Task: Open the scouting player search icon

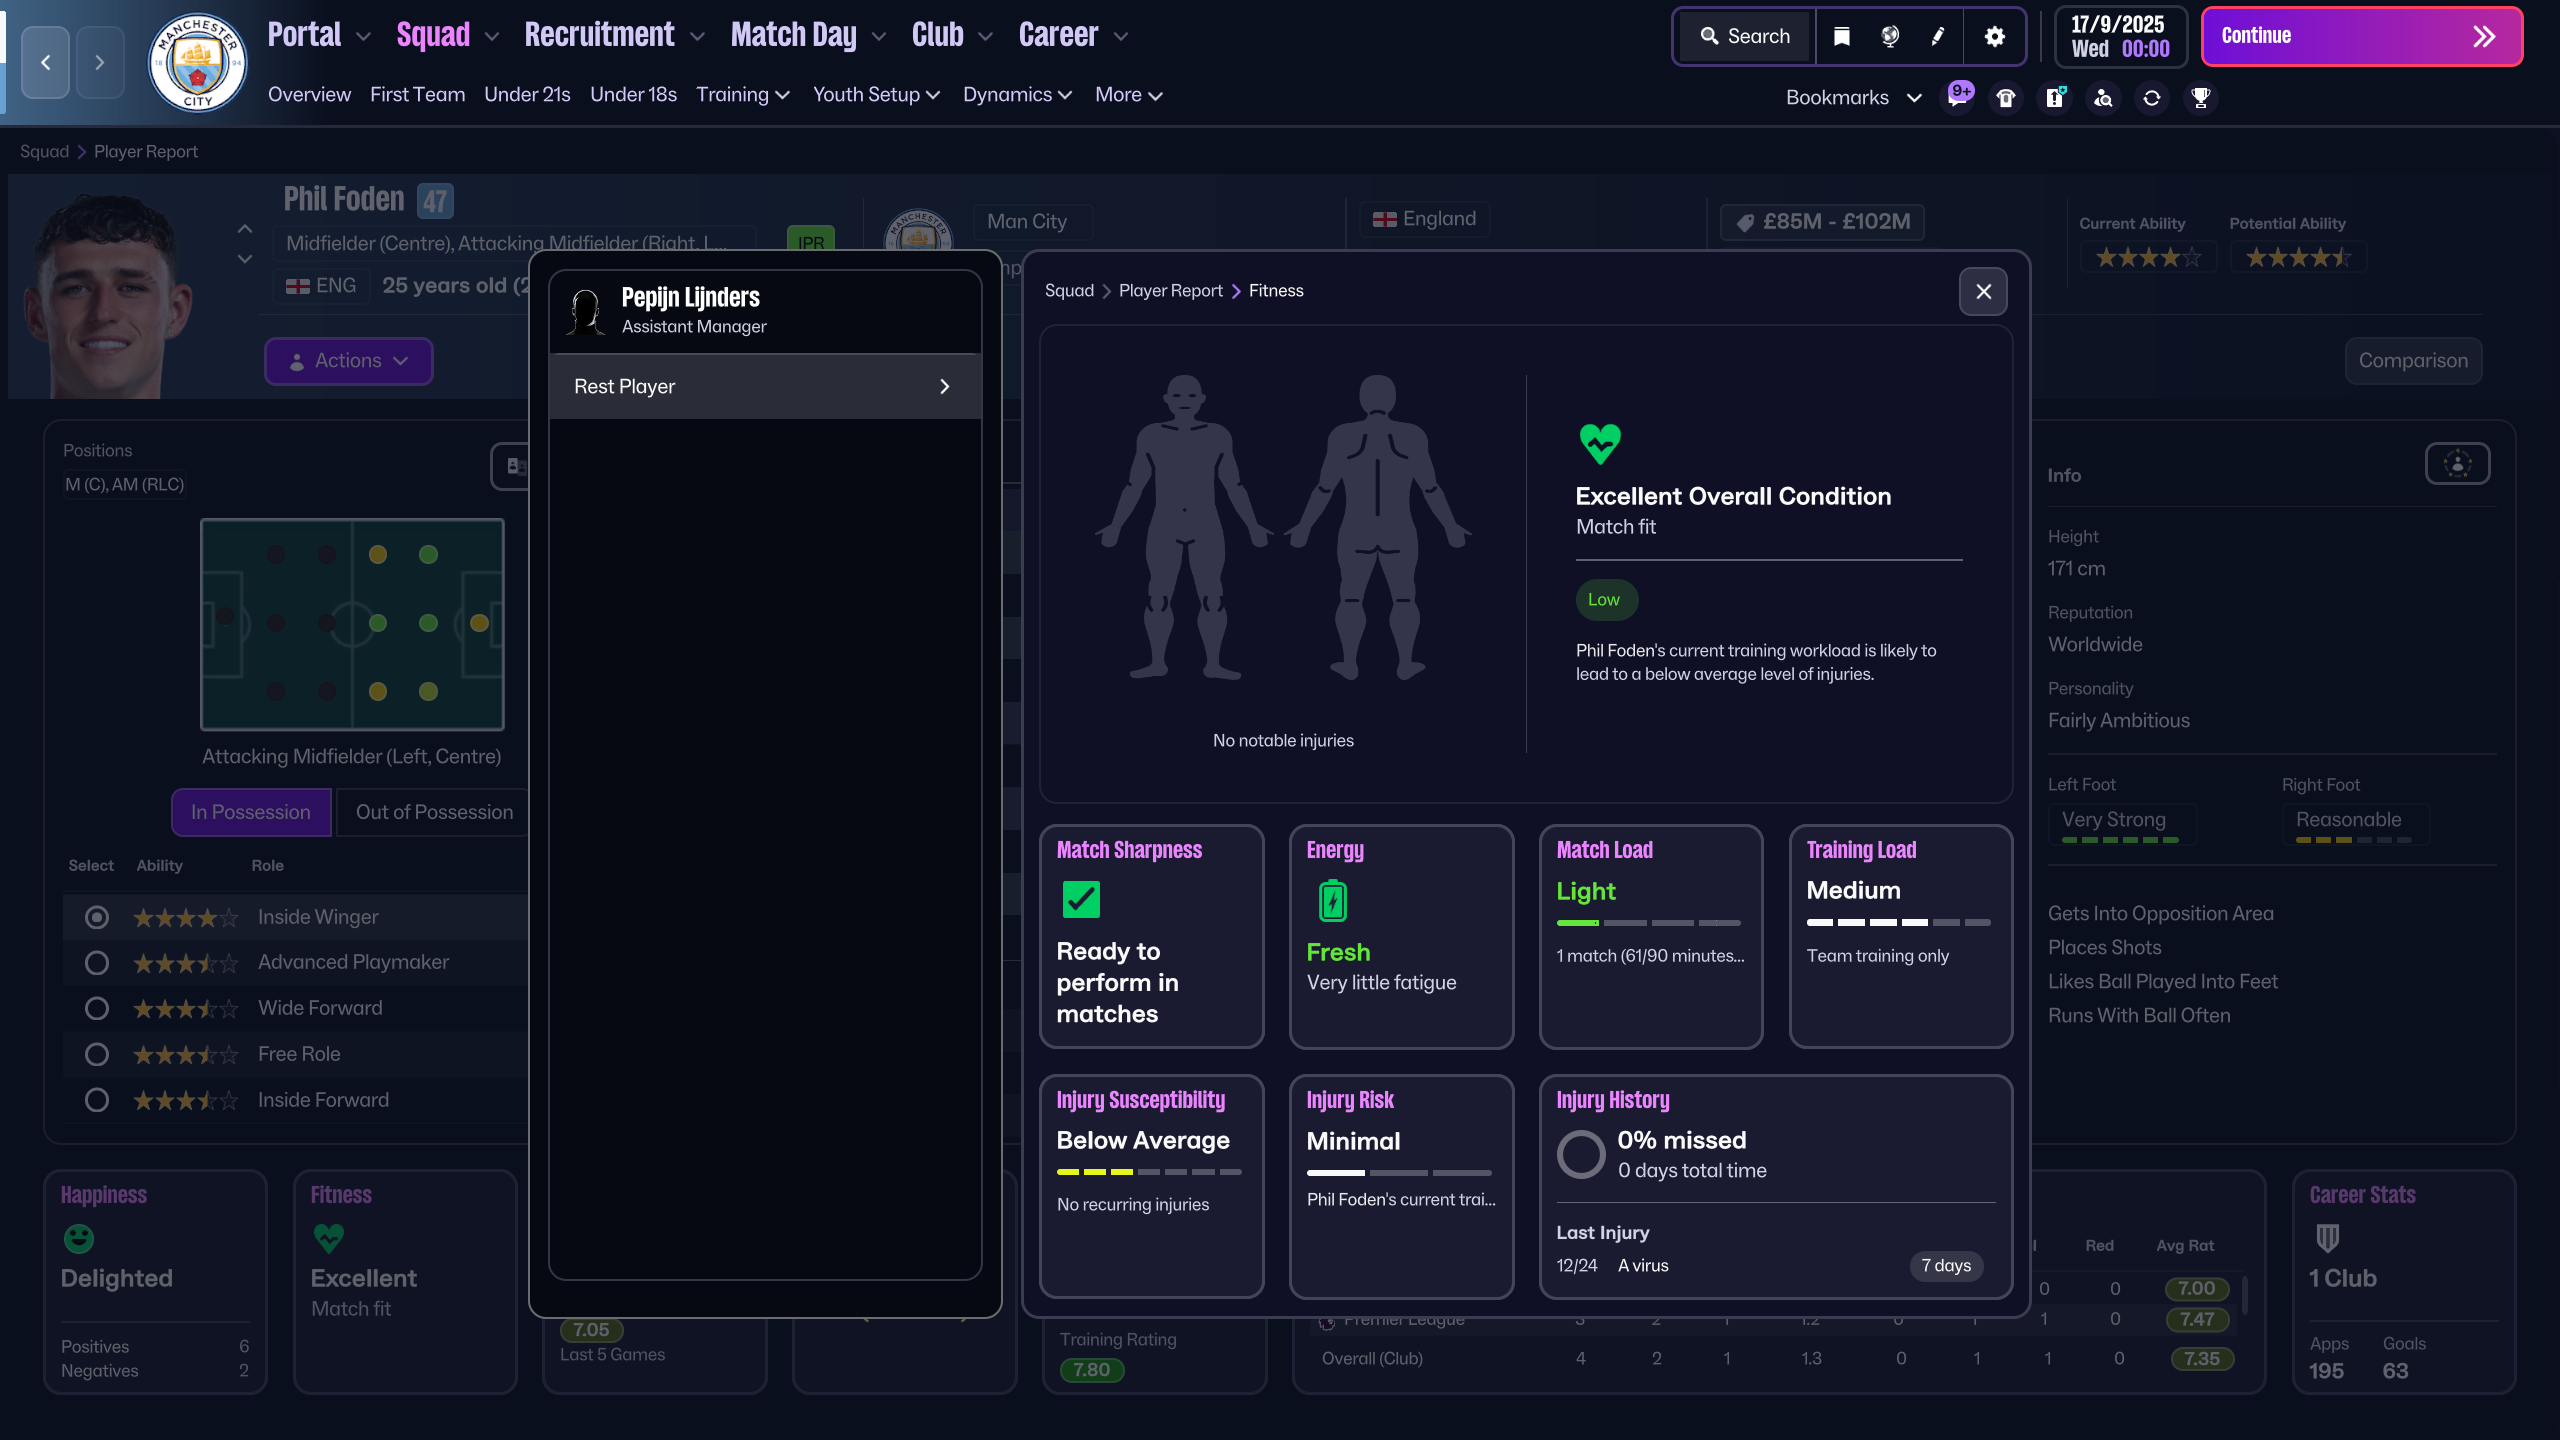Action: [2103, 98]
